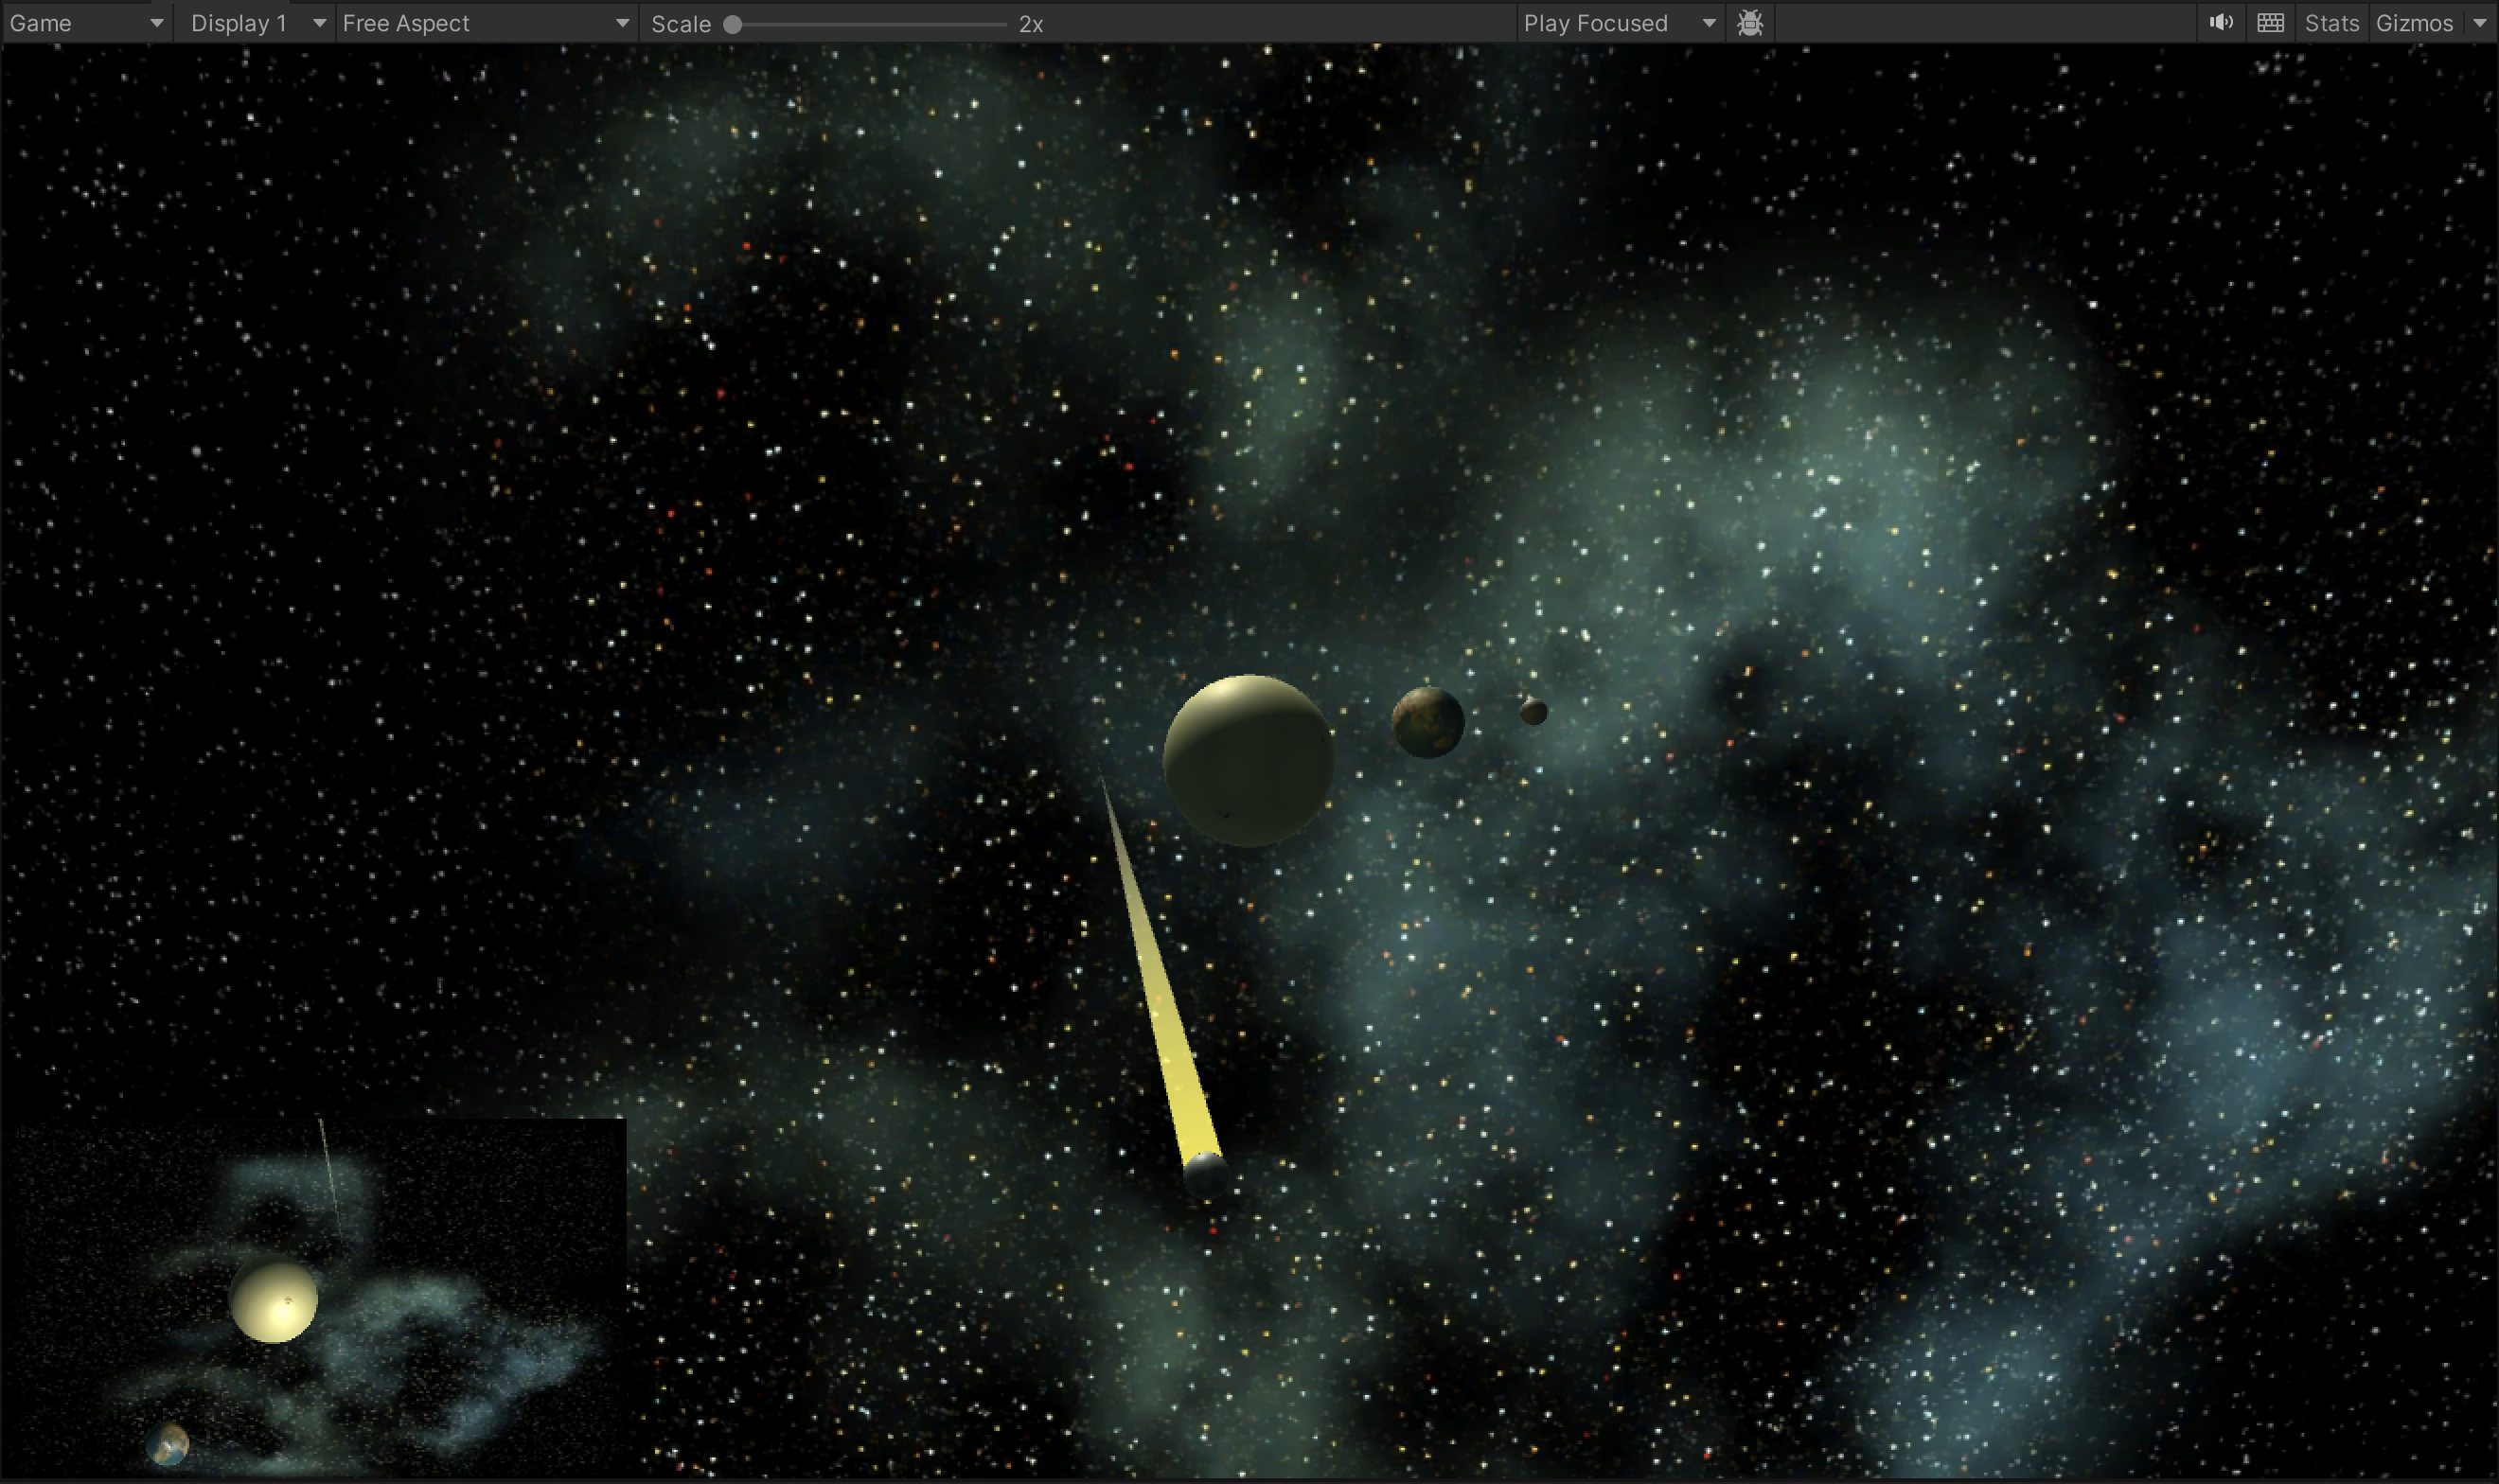Viewport: 2499px width, 1484px height.
Task: Click the 2x scale value label
Action: (1031, 24)
